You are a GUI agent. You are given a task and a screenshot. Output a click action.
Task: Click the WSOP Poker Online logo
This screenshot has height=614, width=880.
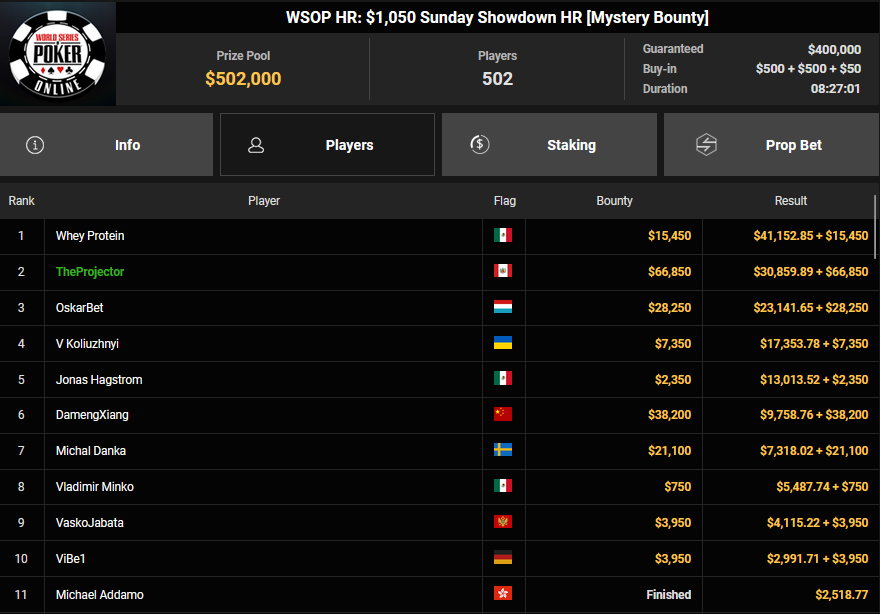(x=57, y=53)
